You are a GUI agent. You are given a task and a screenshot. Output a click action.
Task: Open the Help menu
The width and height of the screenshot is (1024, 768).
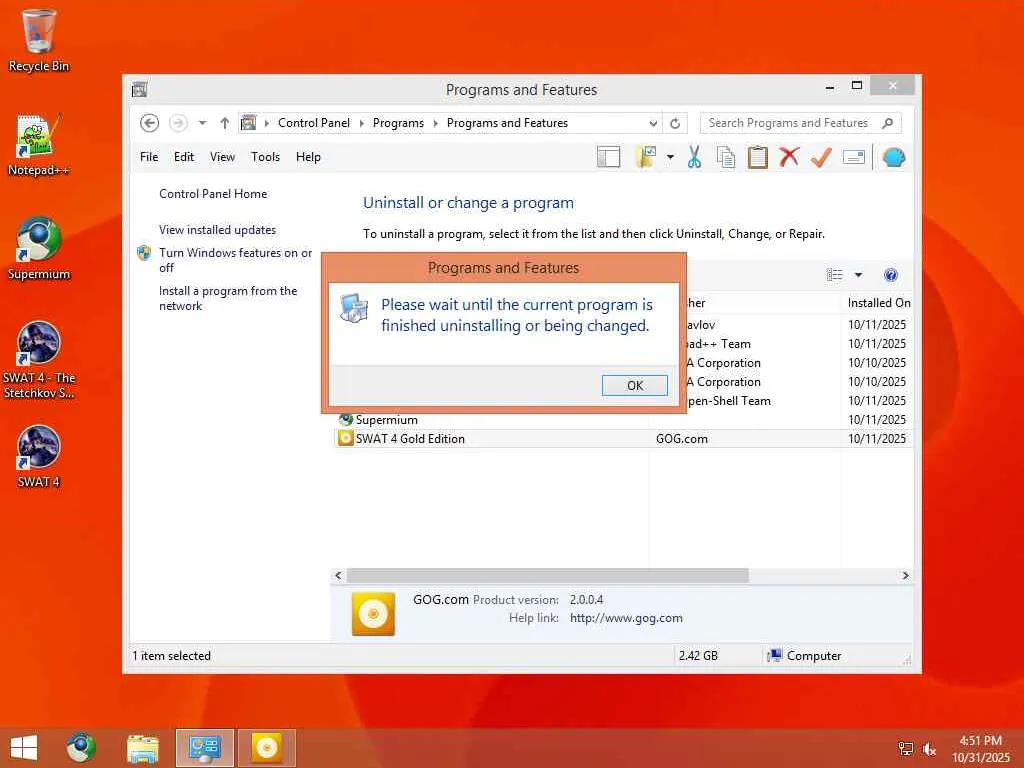pyautogui.click(x=308, y=157)
